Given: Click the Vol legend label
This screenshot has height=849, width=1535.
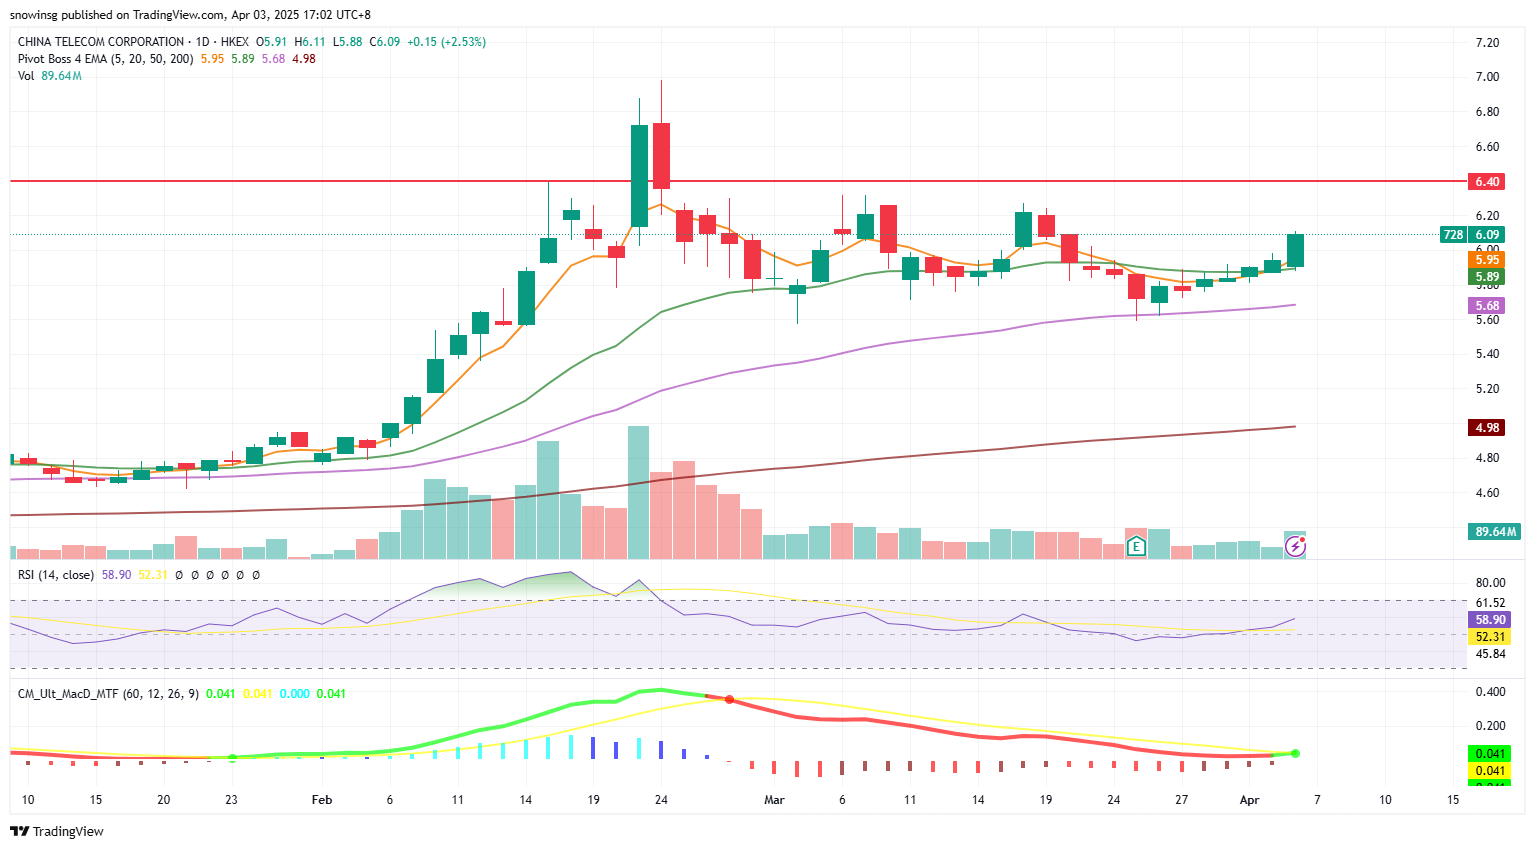Looking at the screenshot, I should (26, 76).
